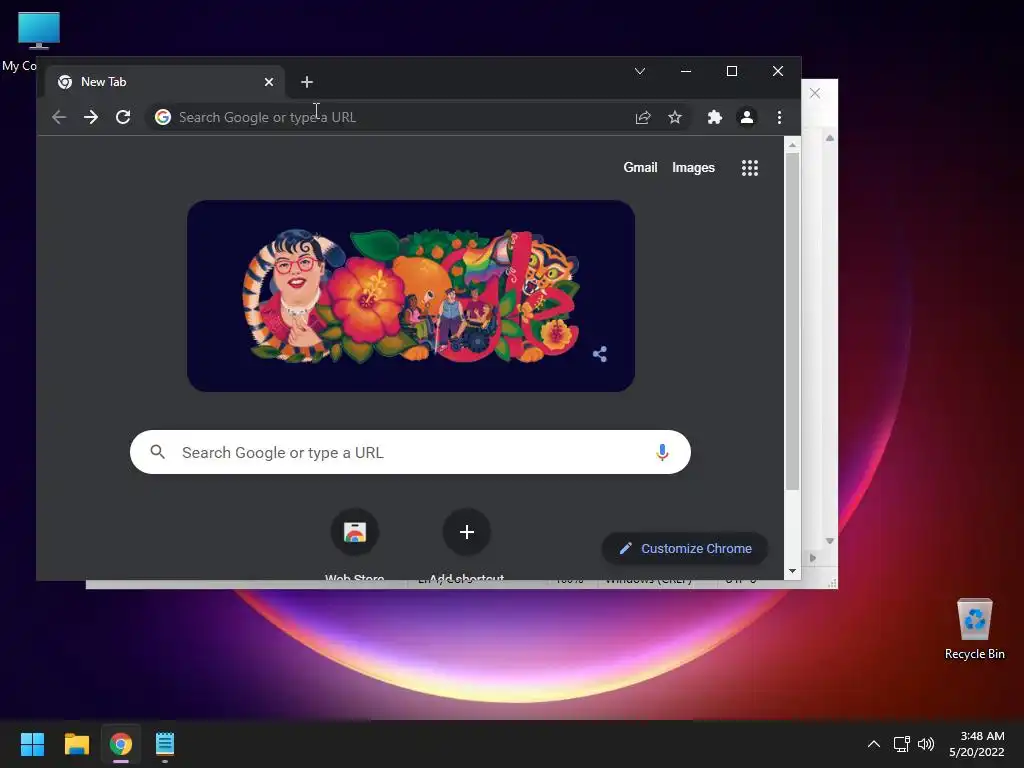Open Chrome's three-dot menu
The width and height of the screenshot is (1024, 768).
pyautogui.click(x=779, y=118)
